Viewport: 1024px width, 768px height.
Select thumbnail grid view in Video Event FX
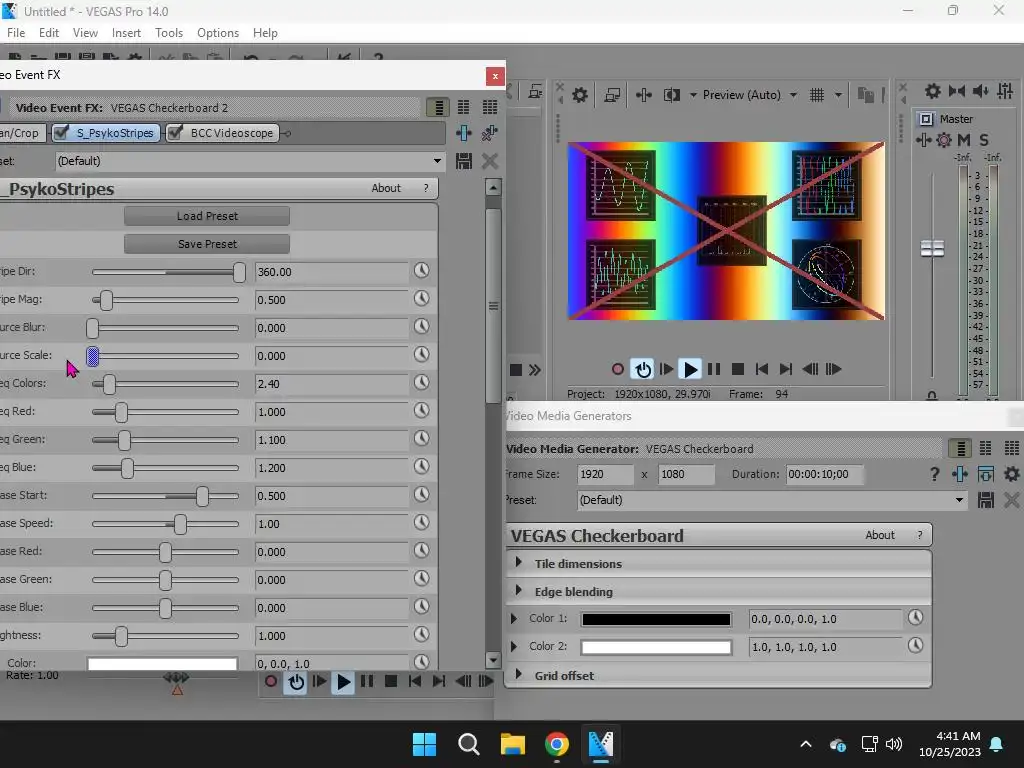490,107
